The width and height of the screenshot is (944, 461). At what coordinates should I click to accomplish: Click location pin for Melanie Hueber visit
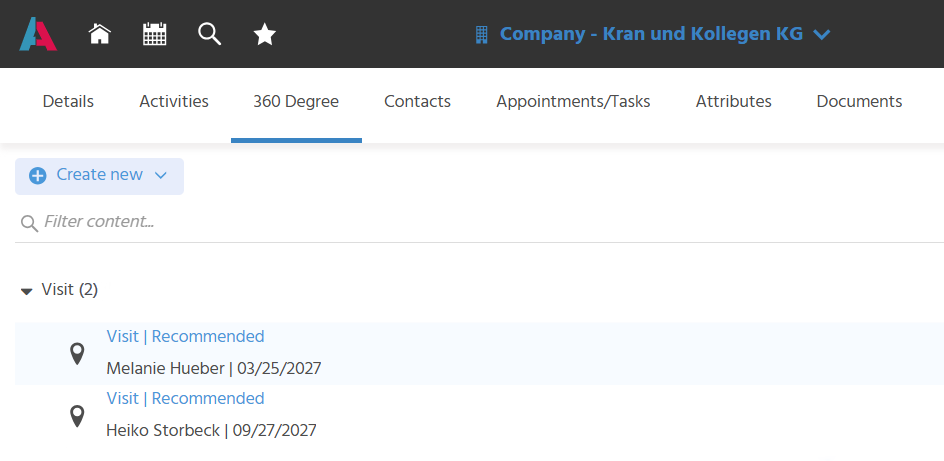(77, 354)
